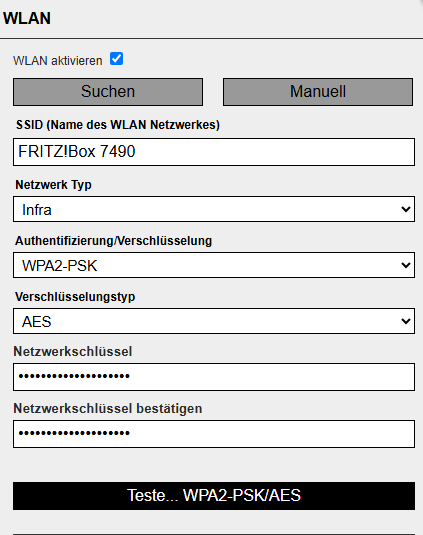Click the chevron arrow of the WPA2-PSK dropdown
423x535 pixels.
click(406, 265)
